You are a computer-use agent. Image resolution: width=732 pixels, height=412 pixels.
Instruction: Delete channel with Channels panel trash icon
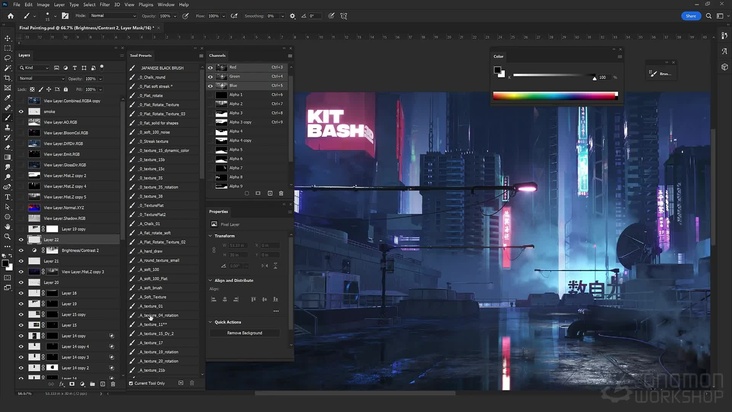[281, 193]
